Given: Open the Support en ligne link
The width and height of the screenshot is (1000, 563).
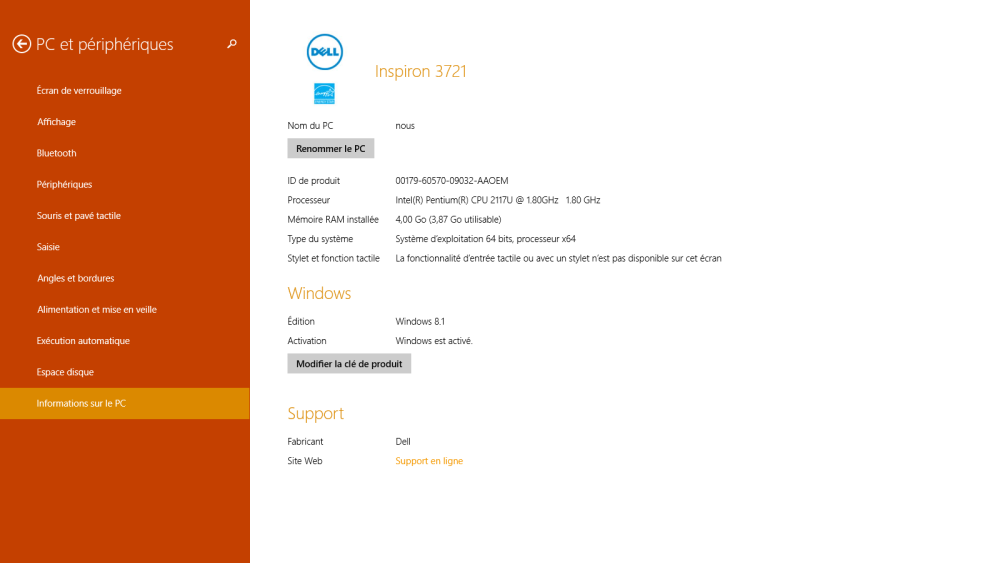Looking at the screenshot, I should click(x=429, y=461).
